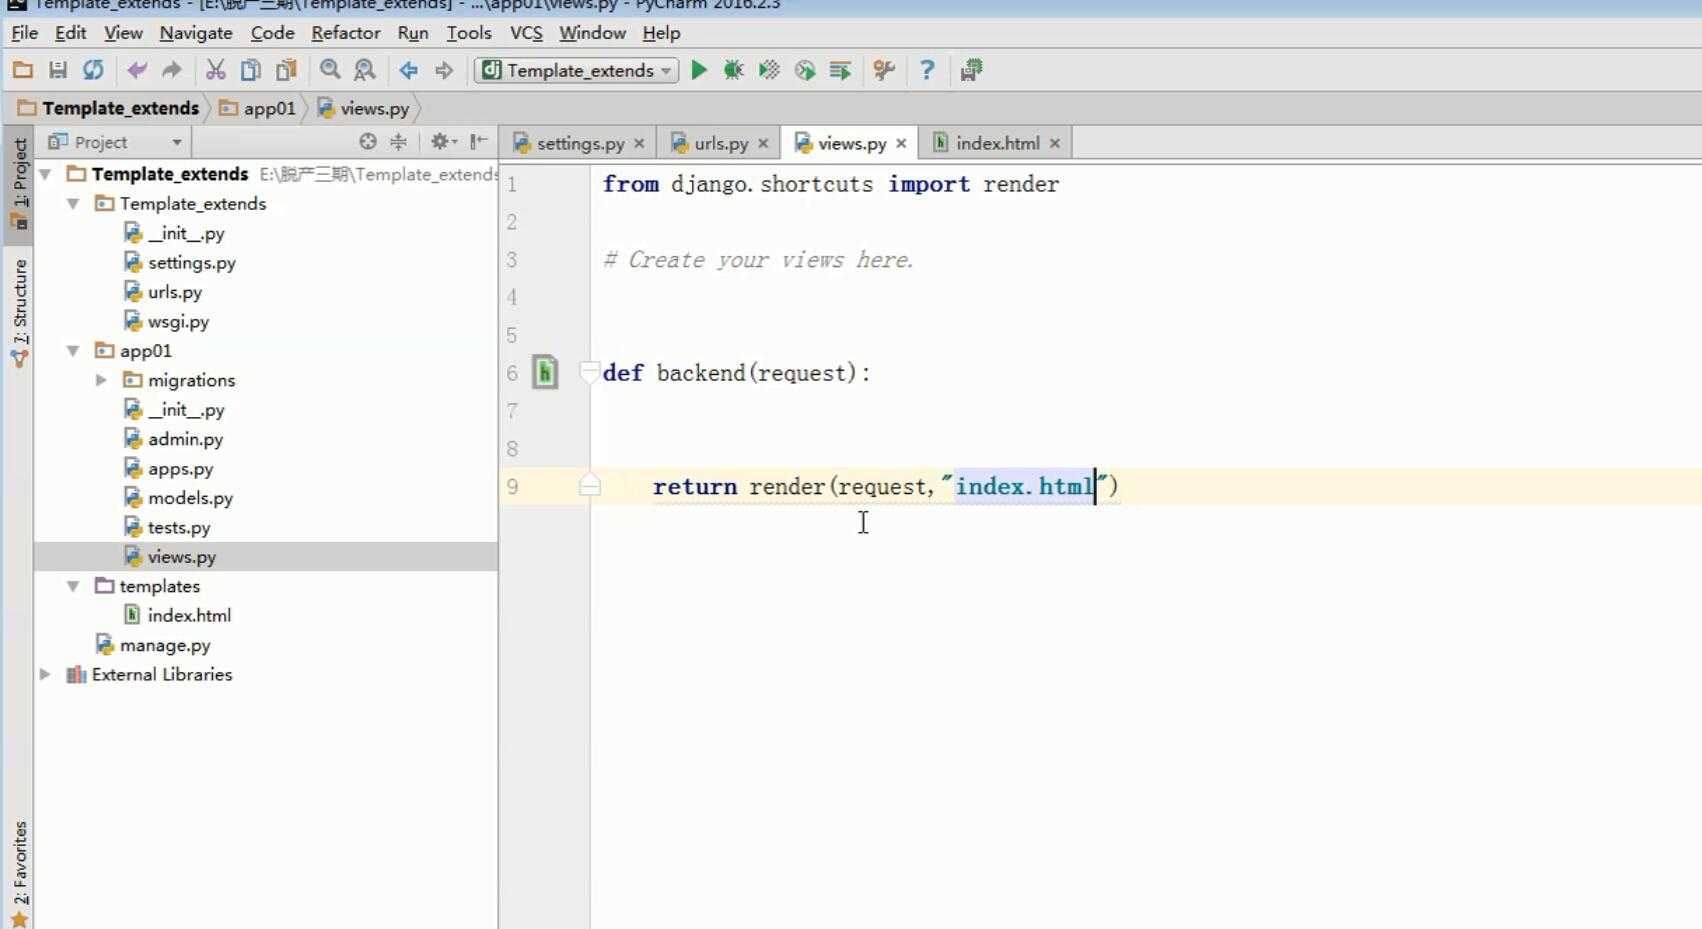Click Template_extends in the breadcrumb bar
Viewport: 1702px width, 929px height.
[x=108, y=108]
